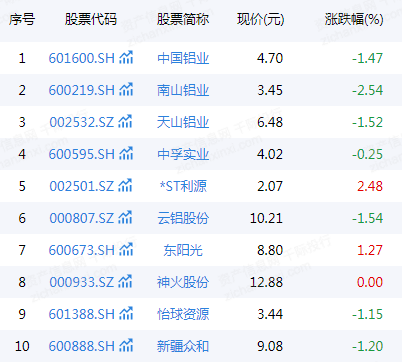Screen dimensions: 402x362
Task: Open chart icon beside 002532.SZ
Action: [x=126, y=122]
